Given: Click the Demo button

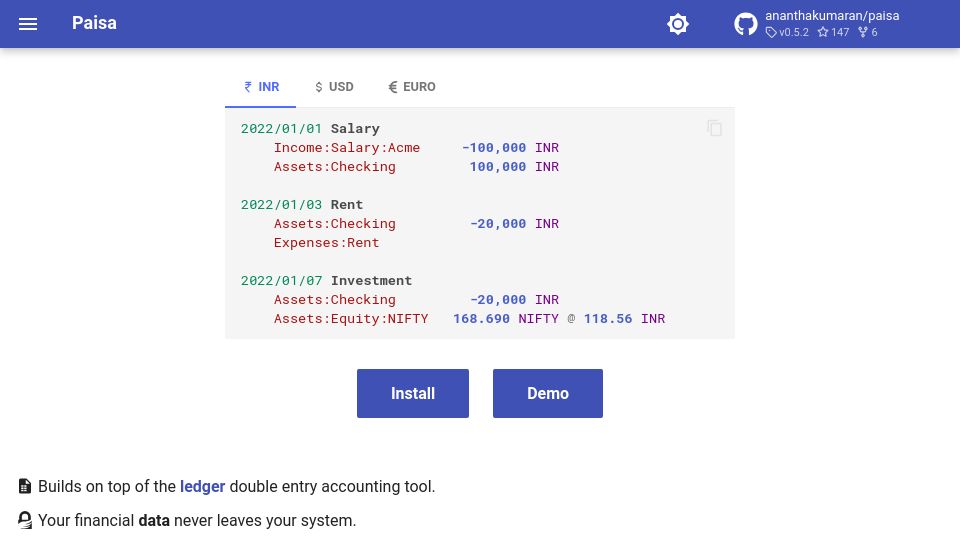Looking at the screenshot, I should click(547, 393).
